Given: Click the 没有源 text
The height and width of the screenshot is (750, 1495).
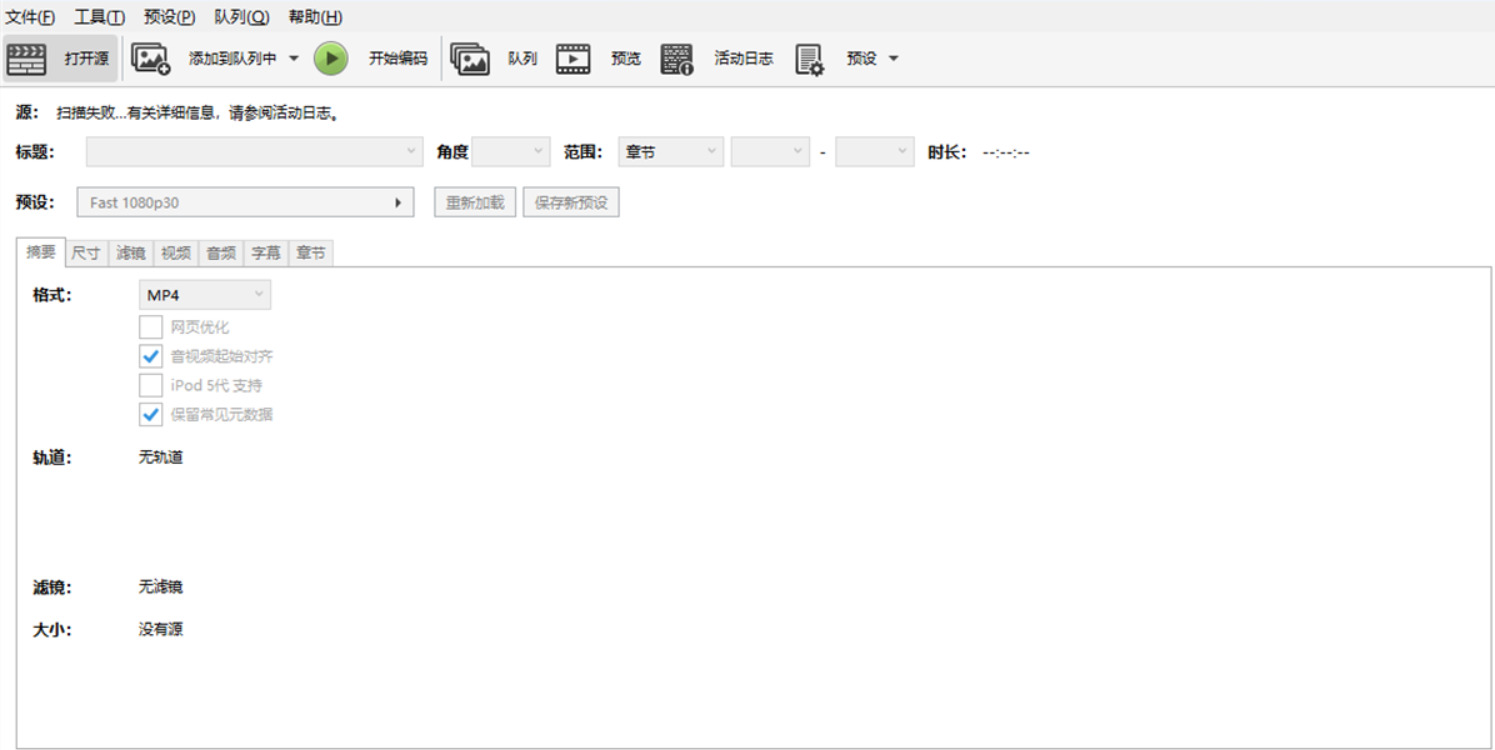Looking at the screenshot, I should point(161,629).
